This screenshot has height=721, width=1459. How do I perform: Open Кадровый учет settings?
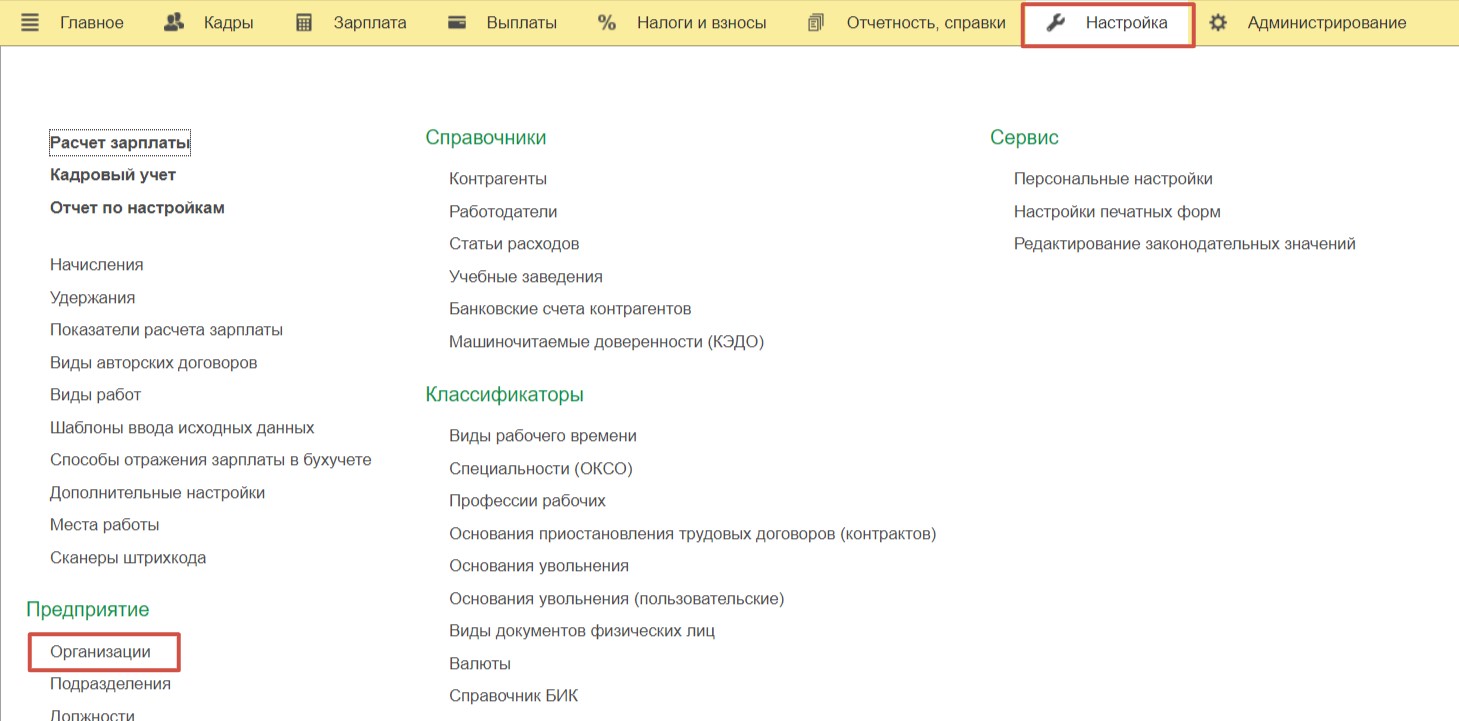113,175
